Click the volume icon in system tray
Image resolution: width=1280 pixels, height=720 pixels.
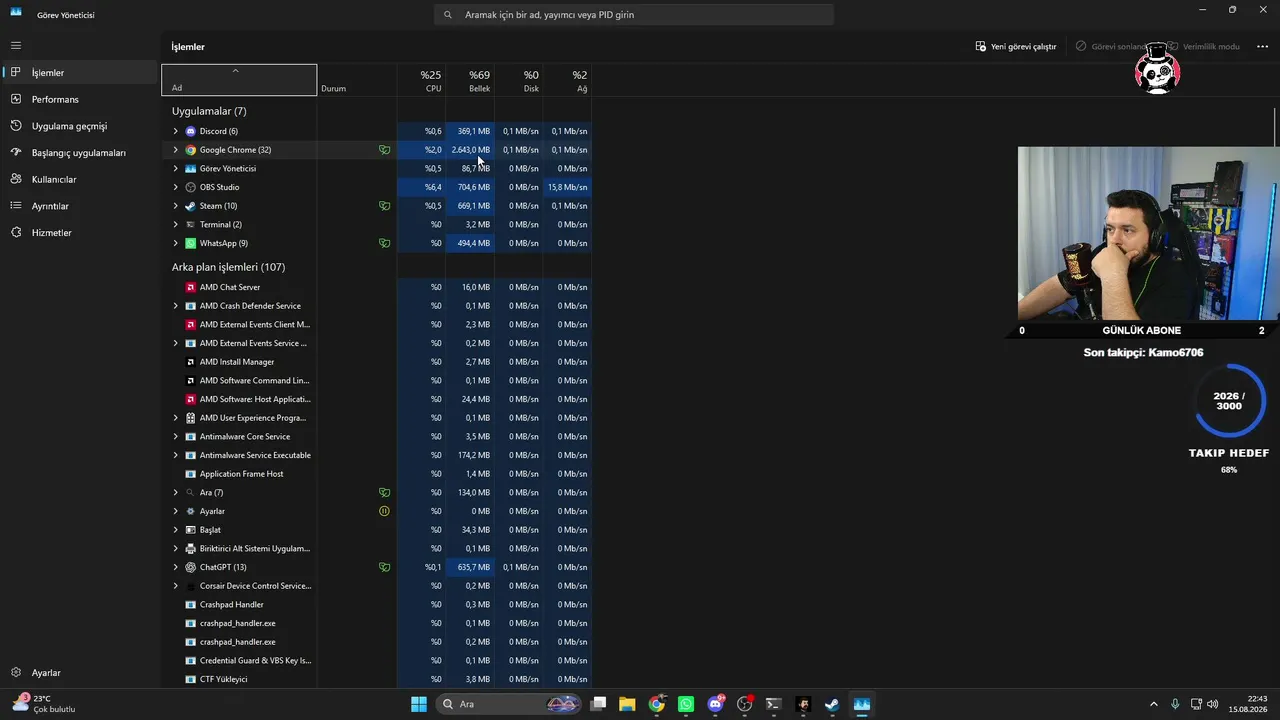click(x=1212, y=704)
